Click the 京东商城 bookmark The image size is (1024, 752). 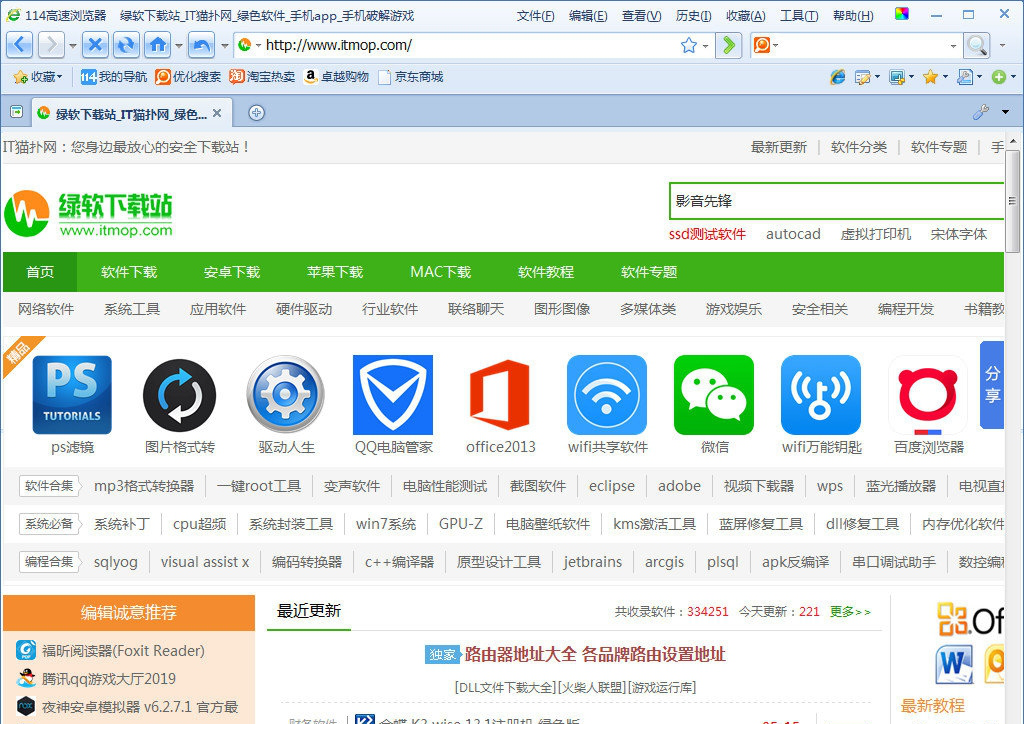[411, 77]
